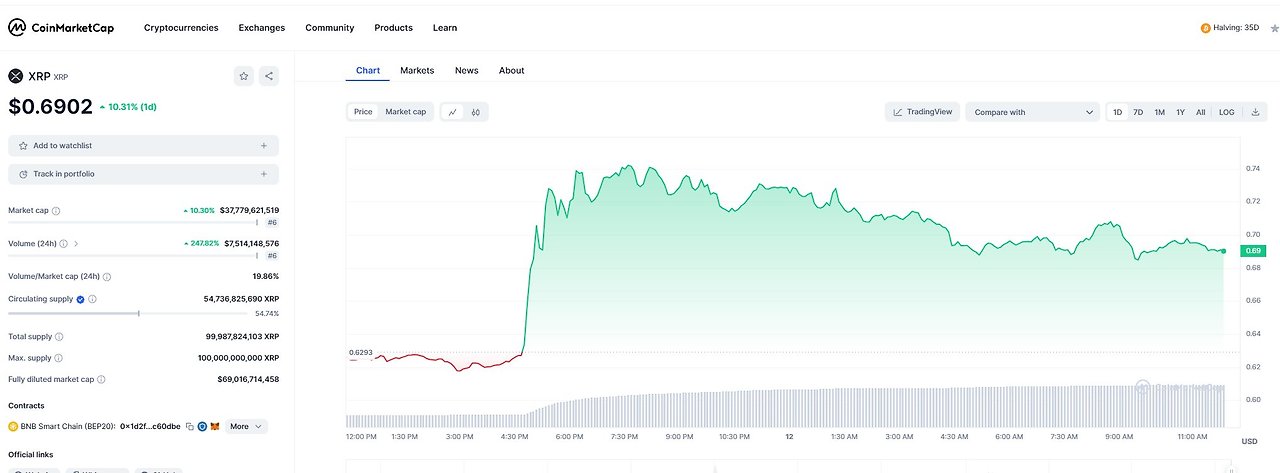Download the chart data
This screenshot has width=1280, height=473.
(1255, 112)
